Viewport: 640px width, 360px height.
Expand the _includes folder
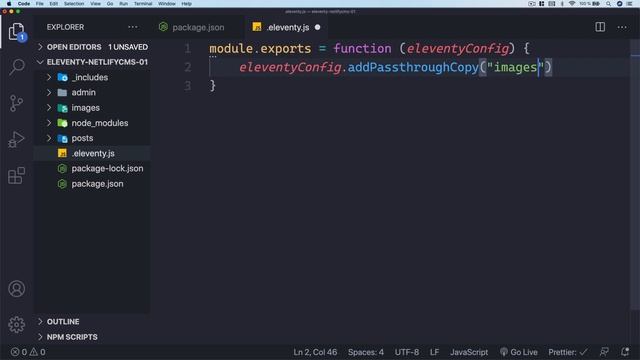point(49,77)
